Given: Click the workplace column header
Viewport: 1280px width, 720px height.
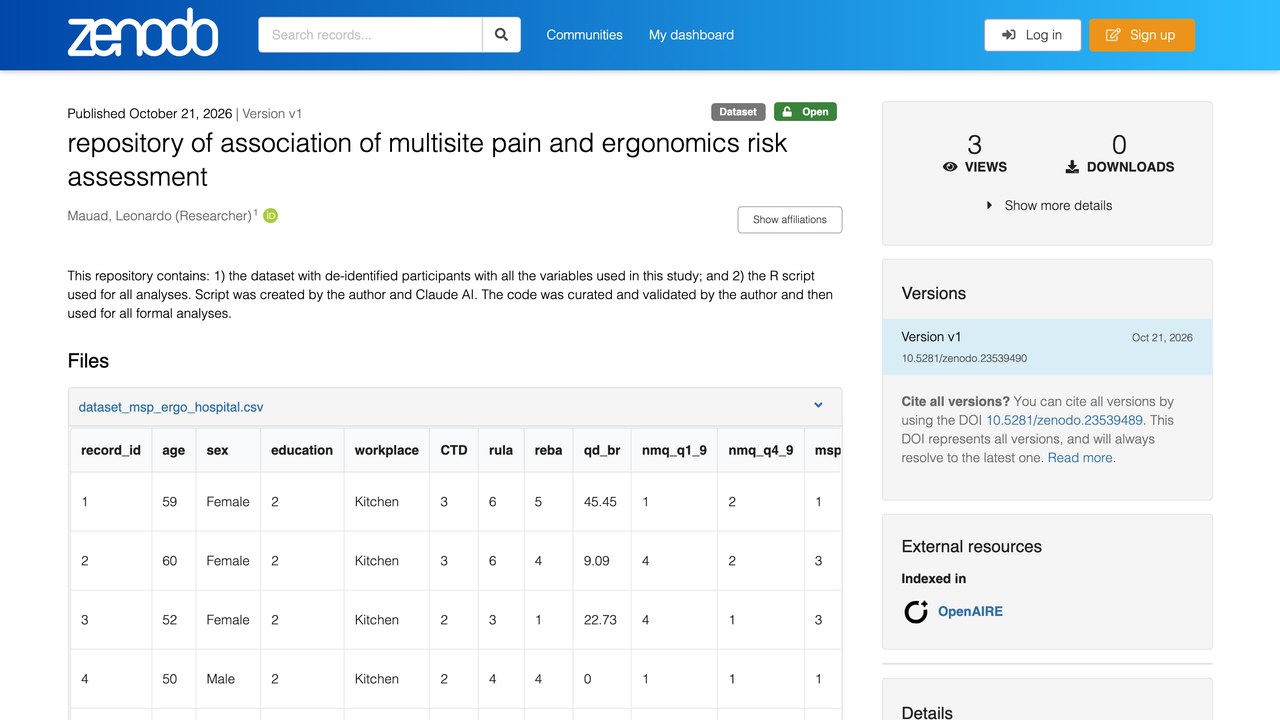Looking at the screenshot, I should tap(387, 450).
